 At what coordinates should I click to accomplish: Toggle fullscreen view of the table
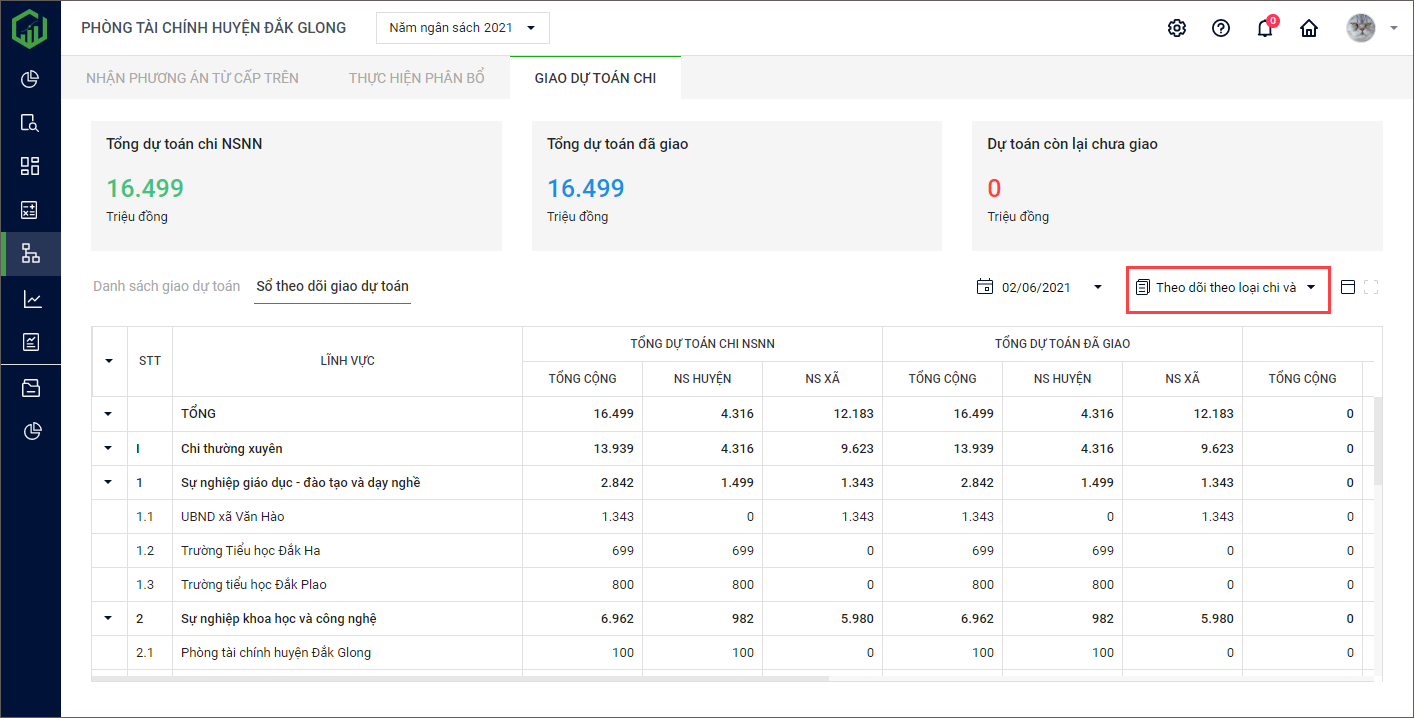point(1371,287)
